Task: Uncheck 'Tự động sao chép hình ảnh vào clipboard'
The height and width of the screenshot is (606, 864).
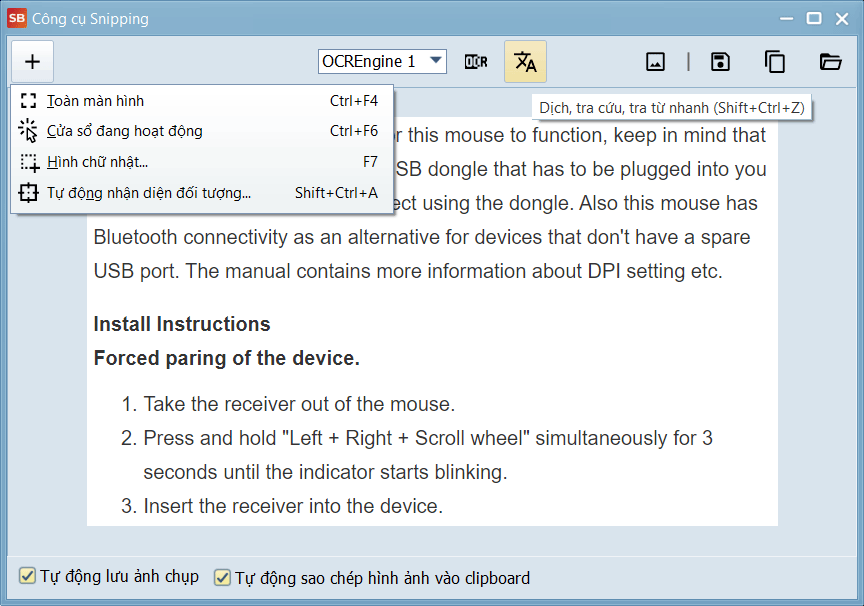Action: [x=223, y=578]
